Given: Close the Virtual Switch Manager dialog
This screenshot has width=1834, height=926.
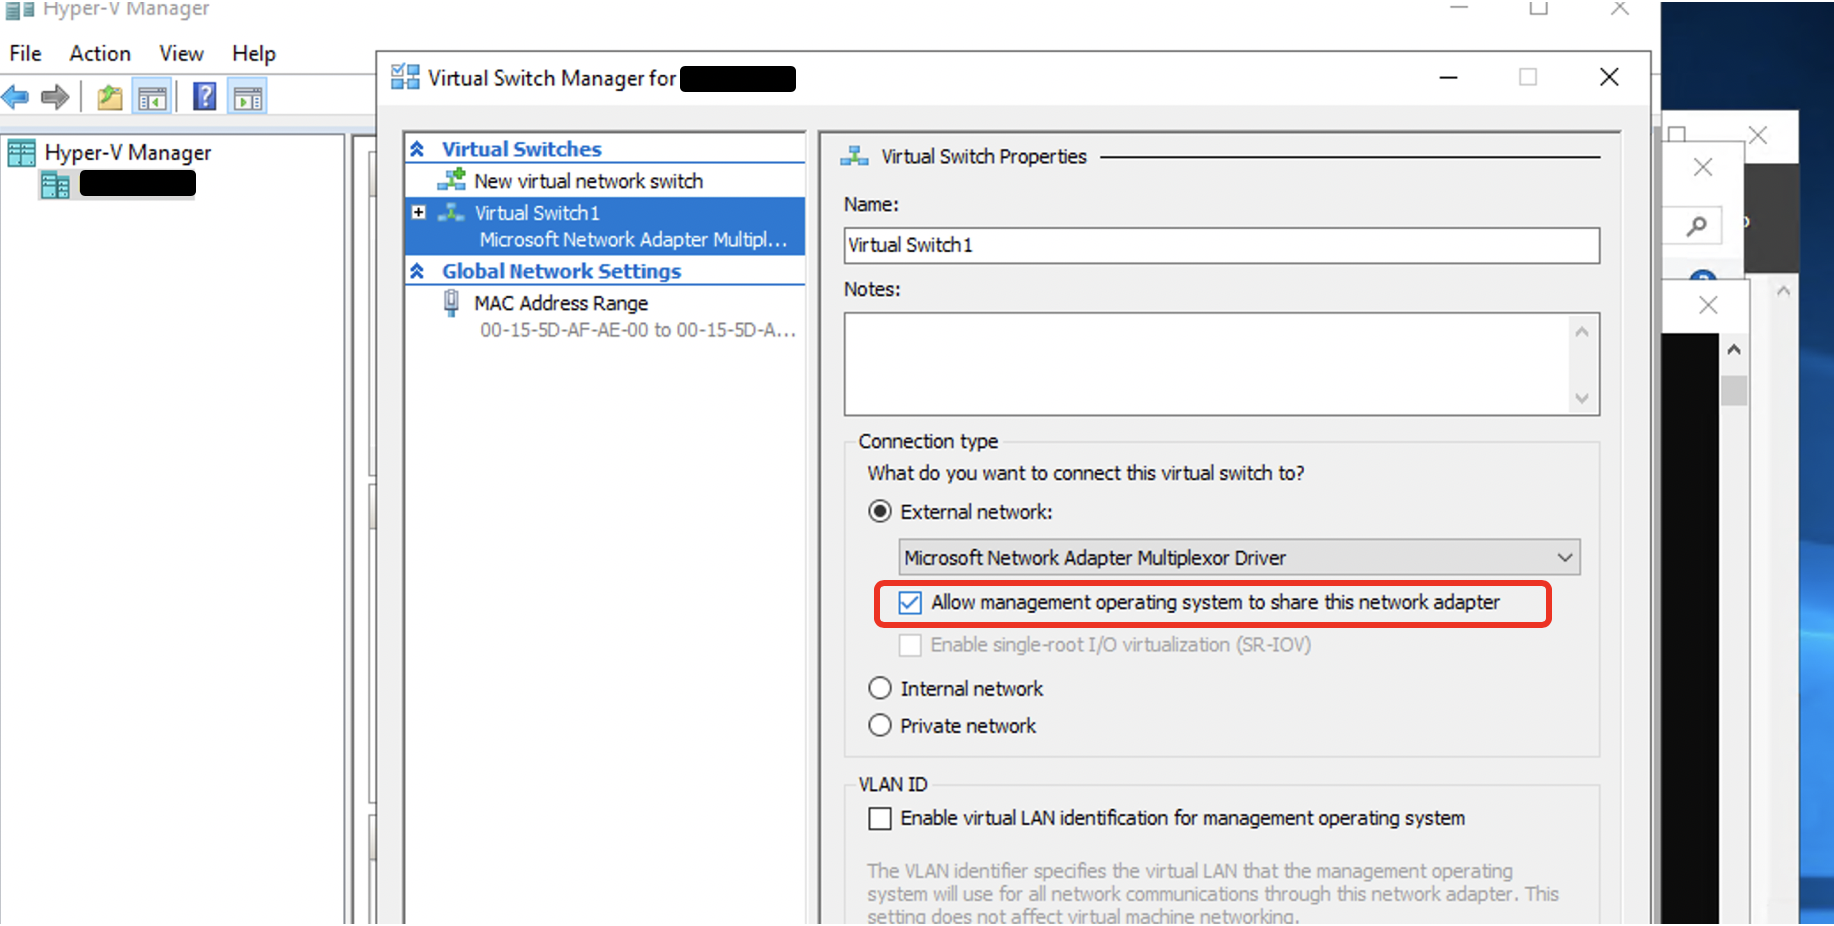Looking at the screenshot, I should coord(1609,77).
